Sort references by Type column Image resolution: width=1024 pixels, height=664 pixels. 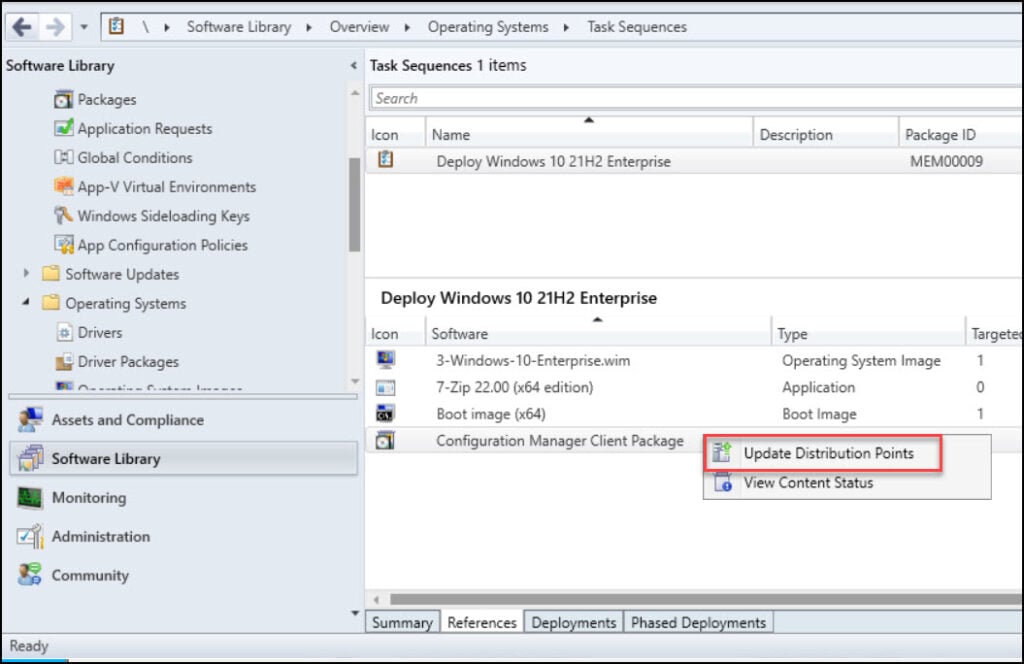pos(869,334)
